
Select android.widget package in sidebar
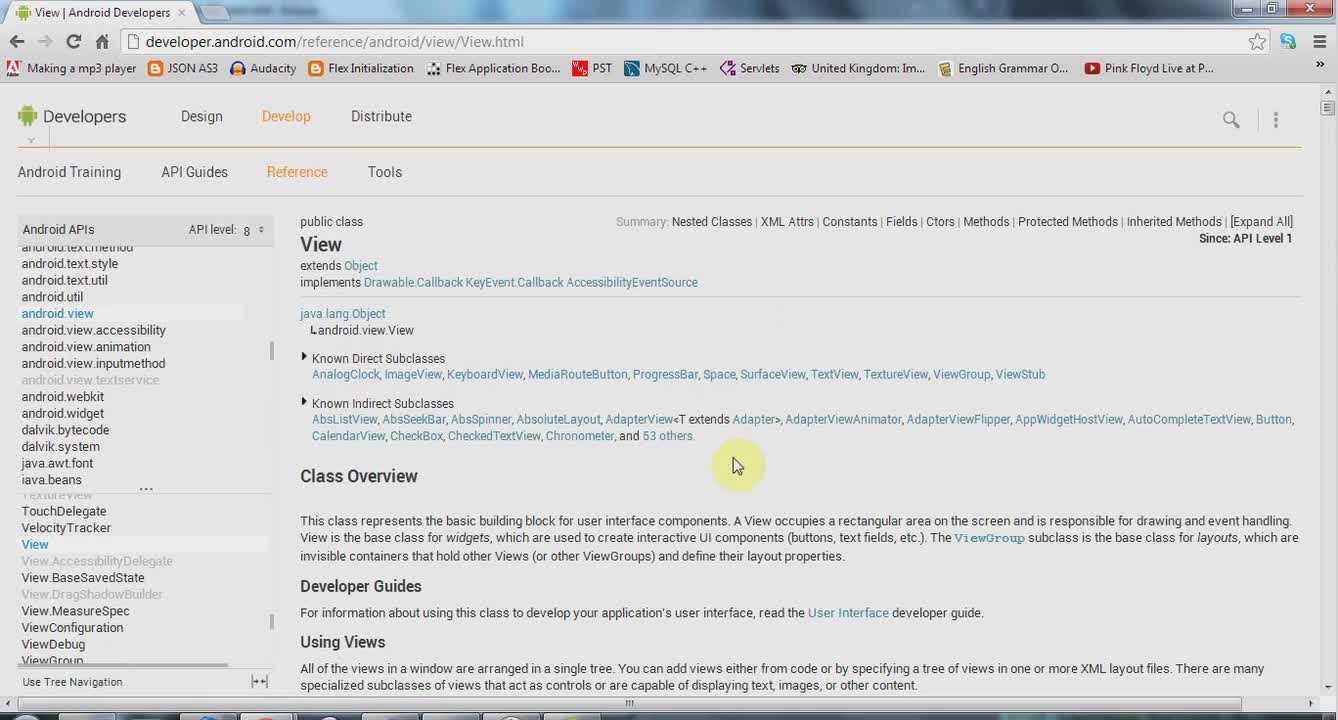click(x=63, y=413)
